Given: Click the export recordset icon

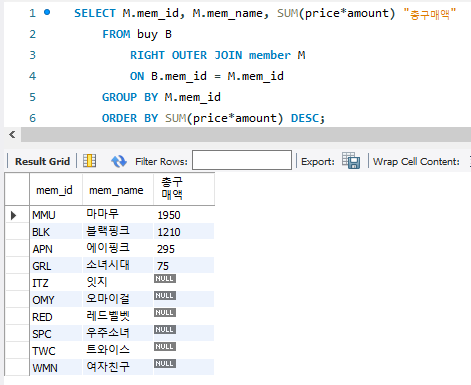Looking at the screenshot, I should (351, 161).
